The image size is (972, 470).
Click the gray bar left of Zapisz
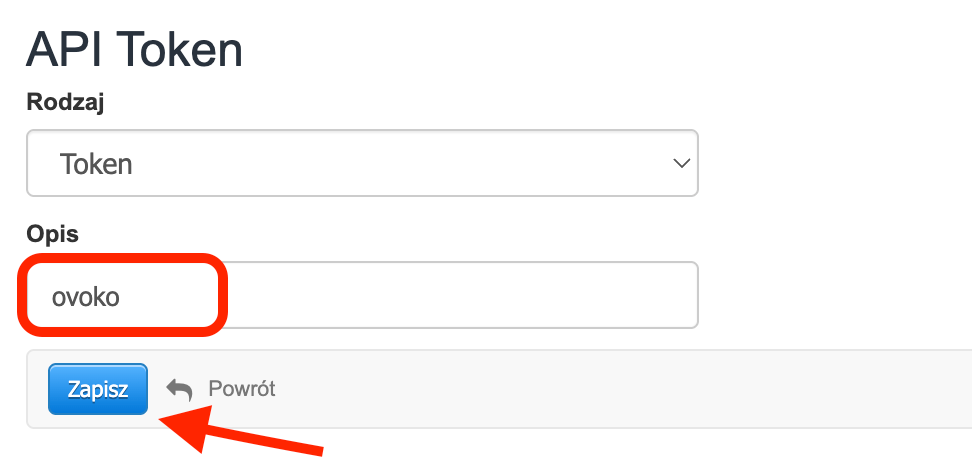38,389
